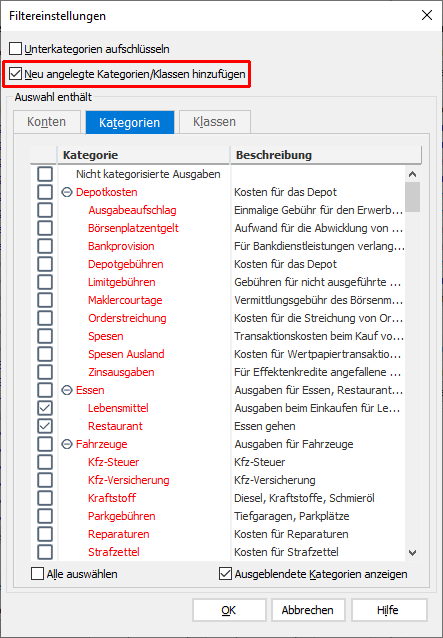Click description 'Kosten für Reparaturen'
The height and width of the screenshot is (638, 443).
click(x=291, y=534)
